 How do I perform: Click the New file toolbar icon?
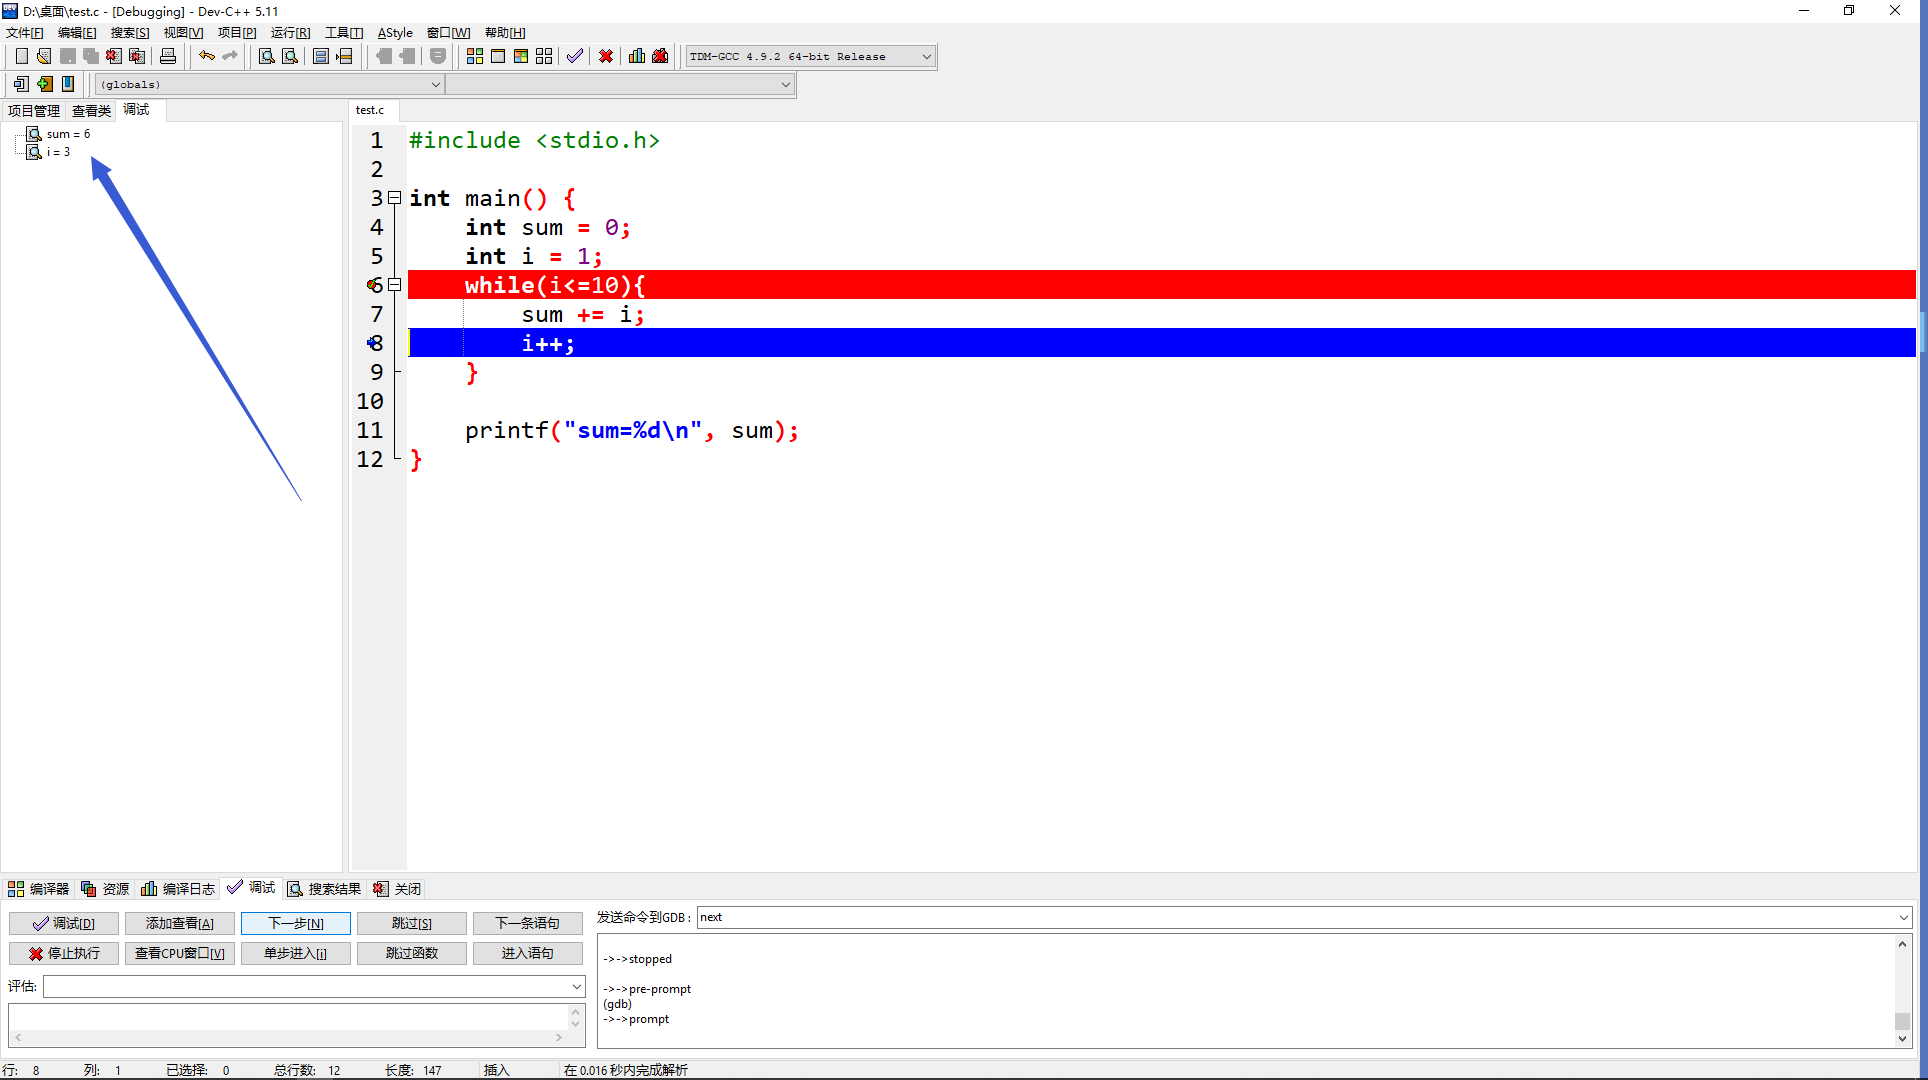21,56
